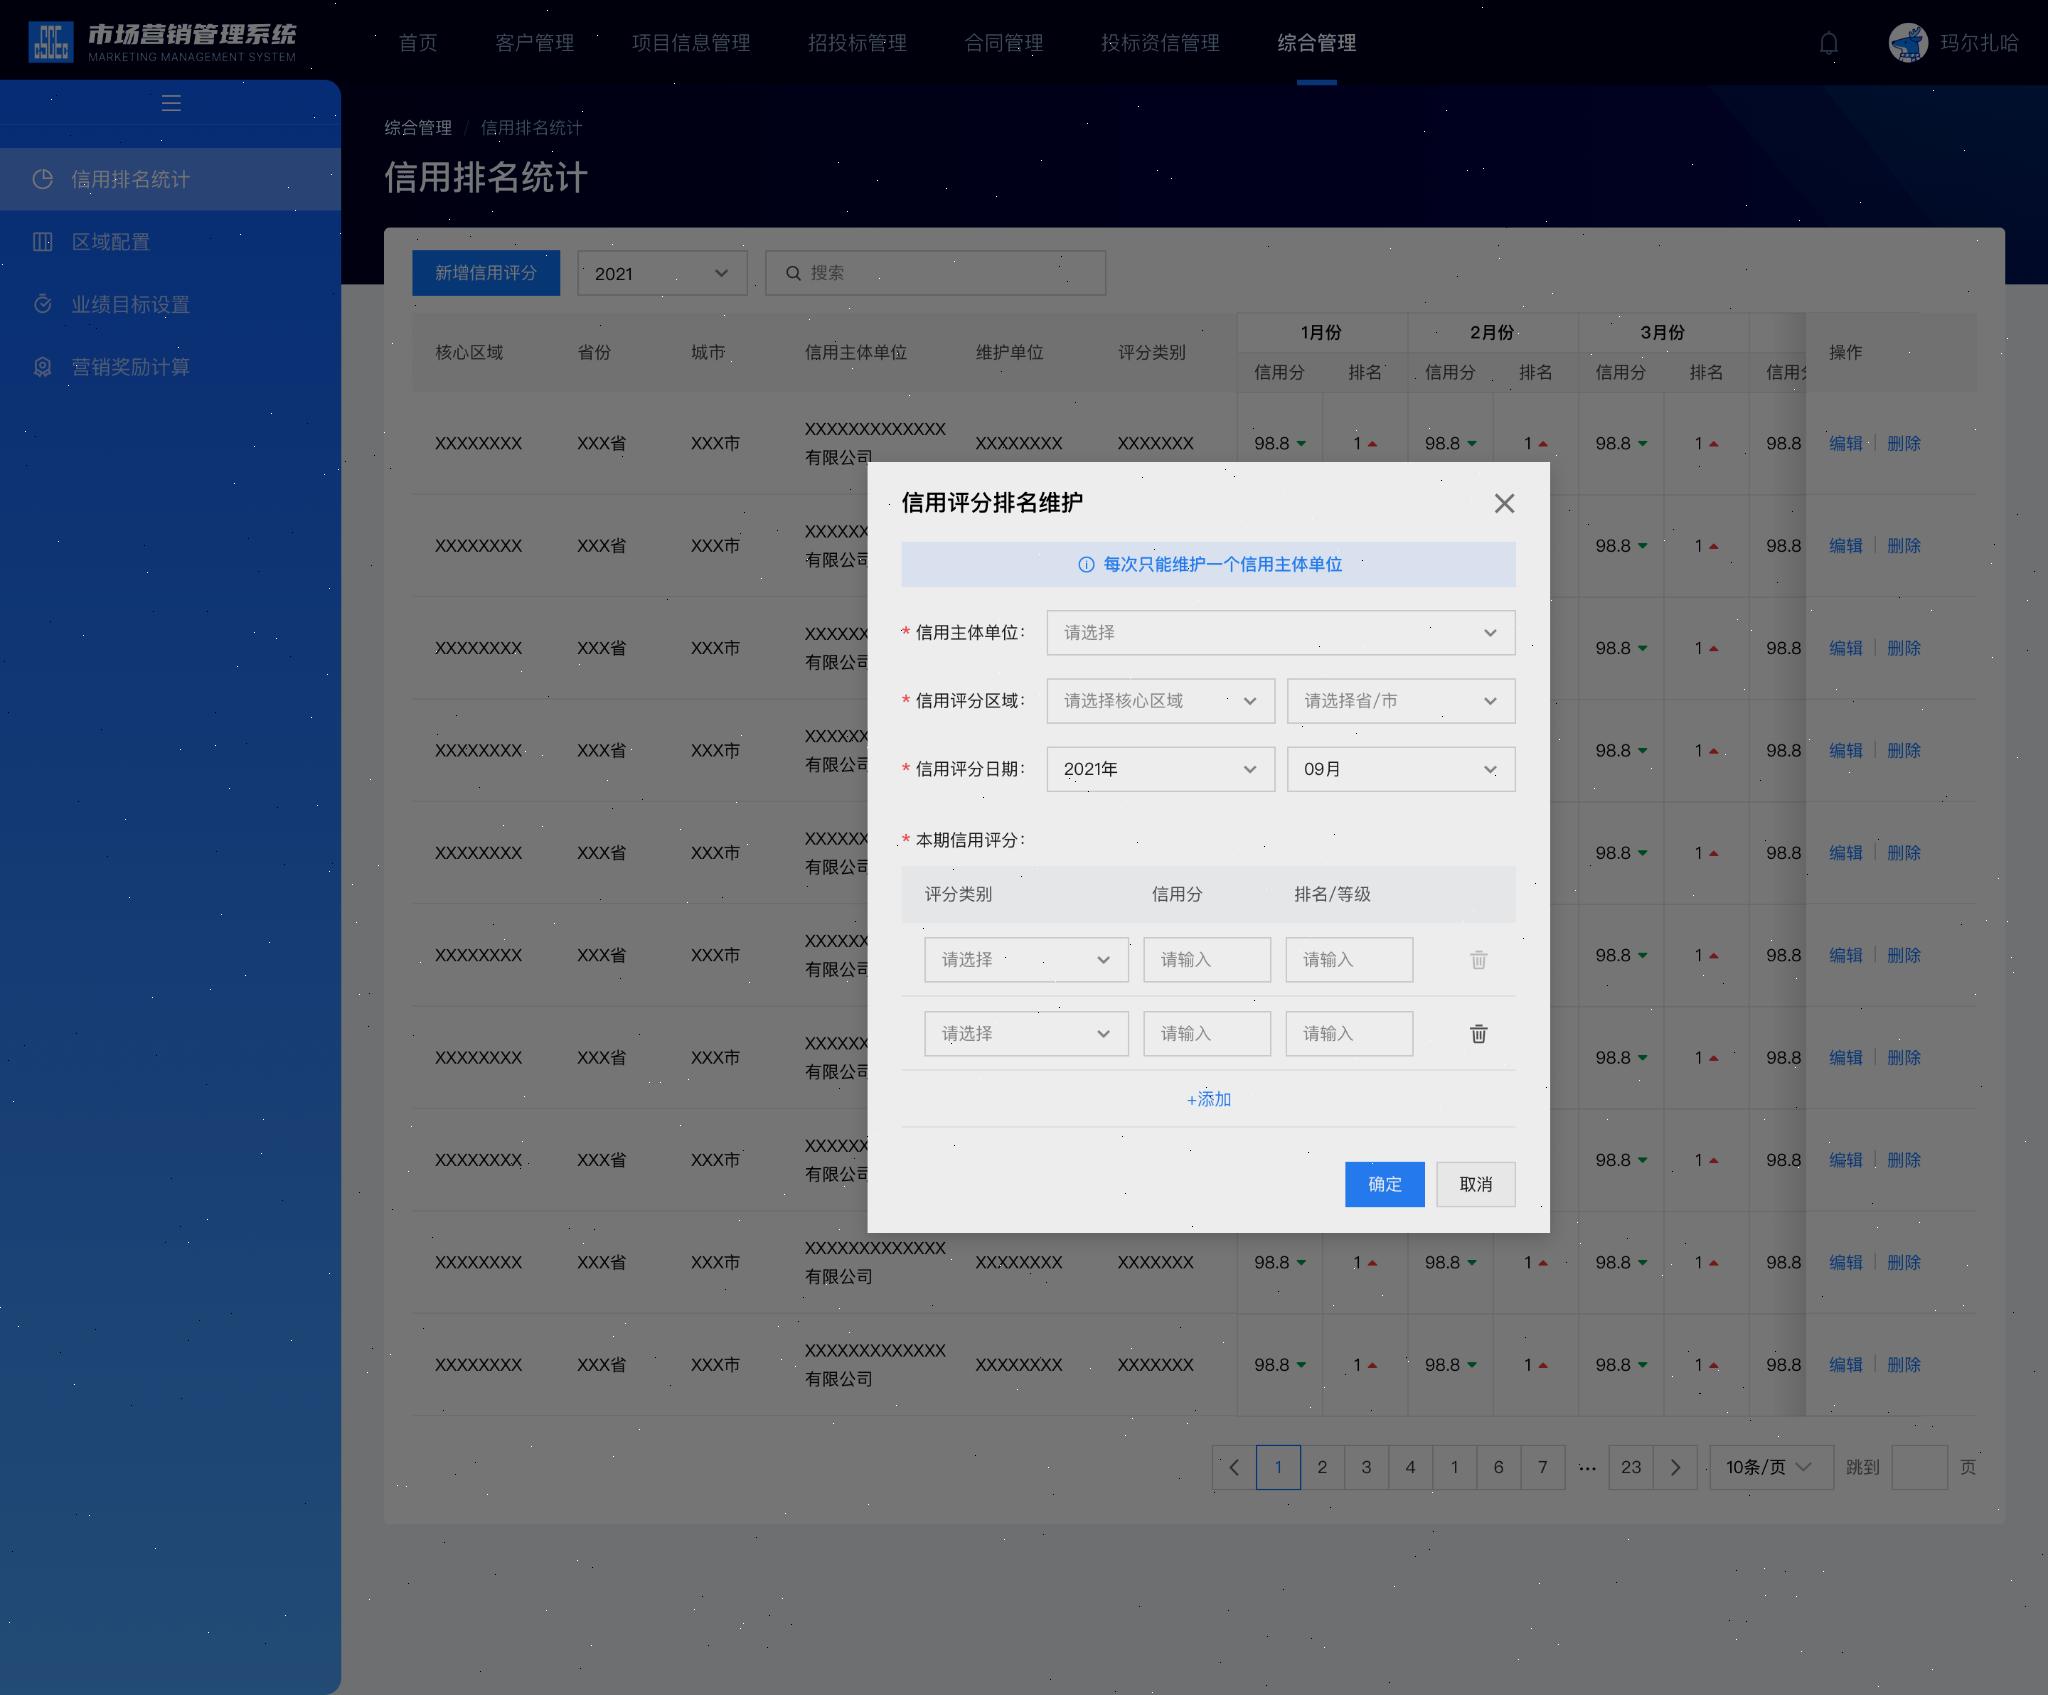Click the 业绩目标设置 sidebar icon
The height and width of the screenshot is (1695, 2048).
click(42, 304)
